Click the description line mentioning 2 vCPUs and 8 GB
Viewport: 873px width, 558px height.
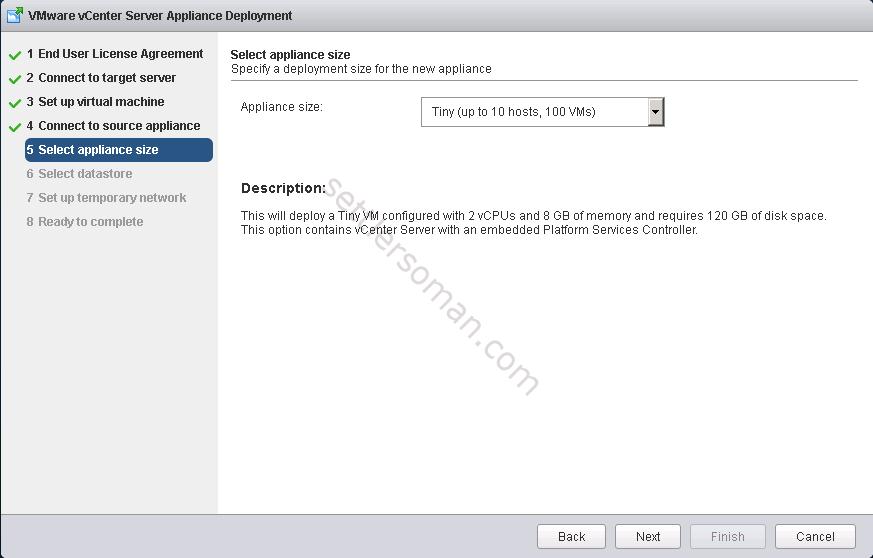pyautogui.click(x=533, y=216)
